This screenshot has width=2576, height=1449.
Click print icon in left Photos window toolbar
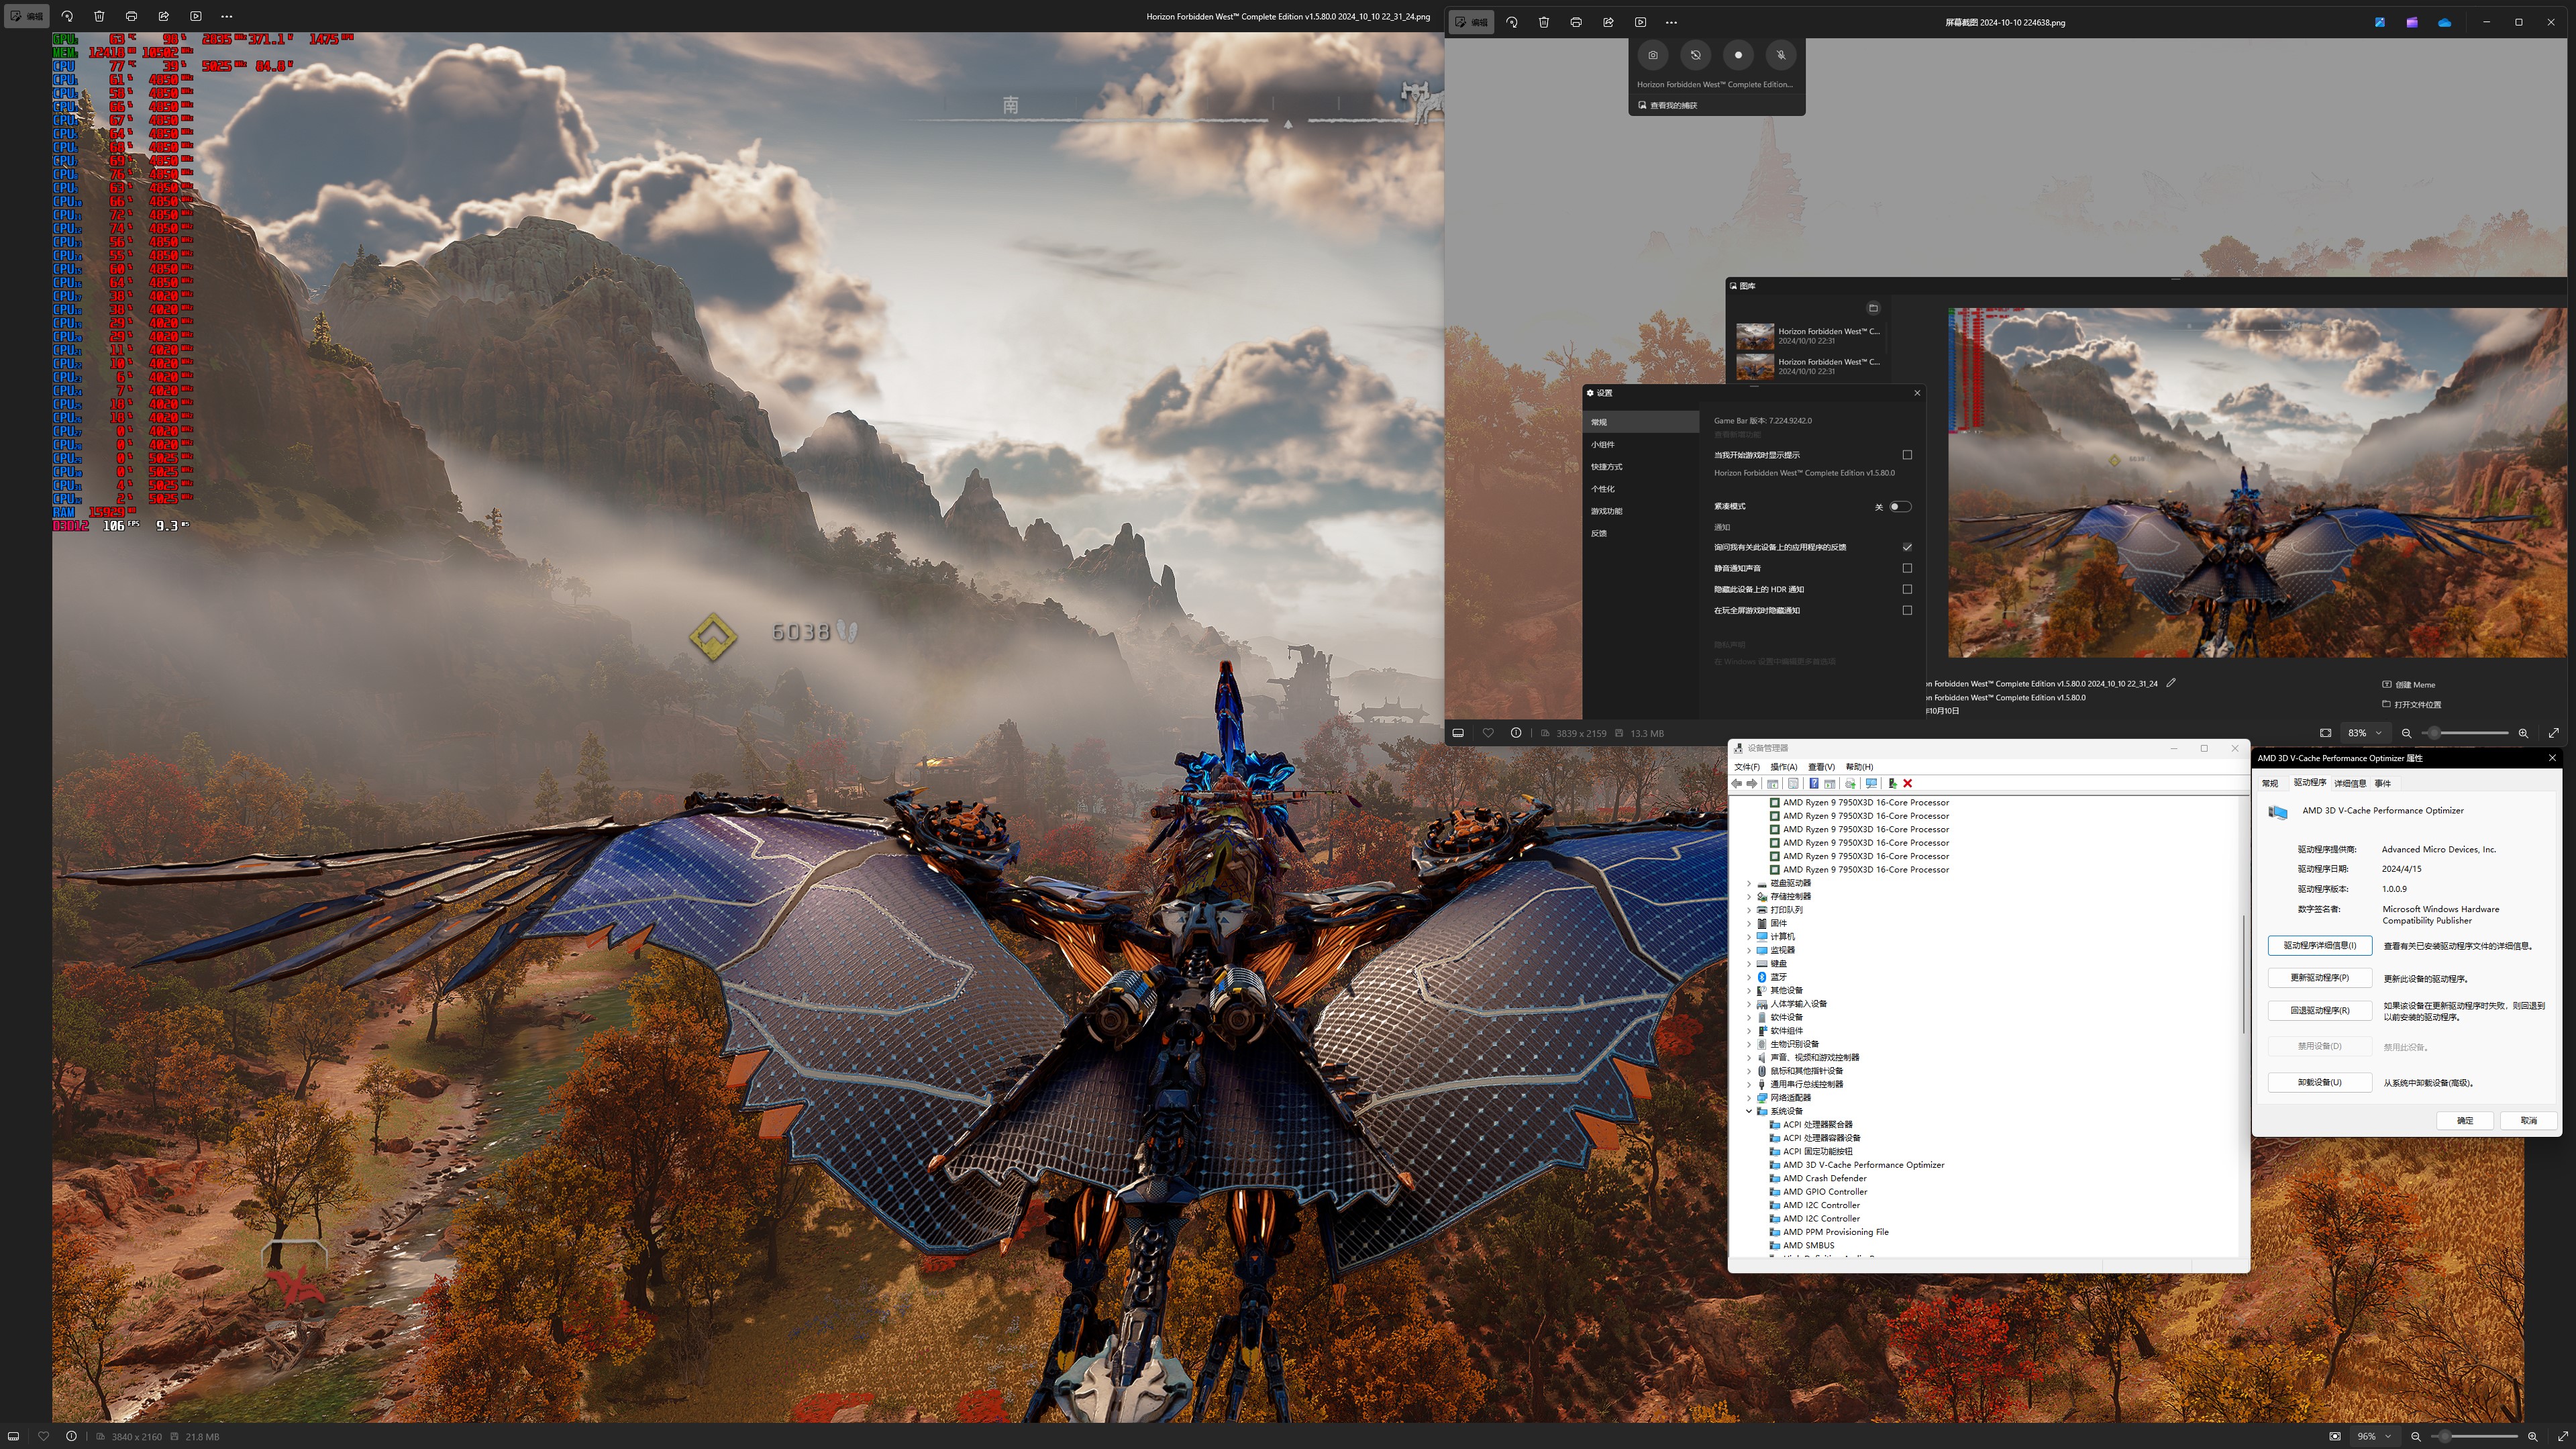[131, 16]
